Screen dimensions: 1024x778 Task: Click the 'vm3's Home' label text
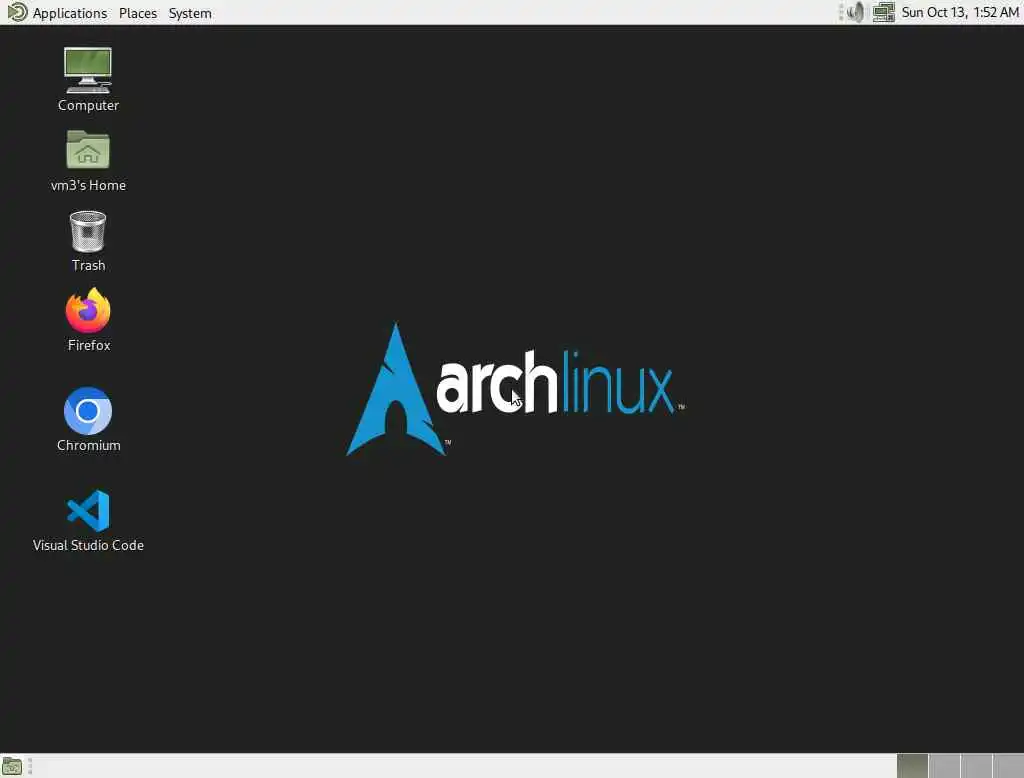tap(88, 186)
